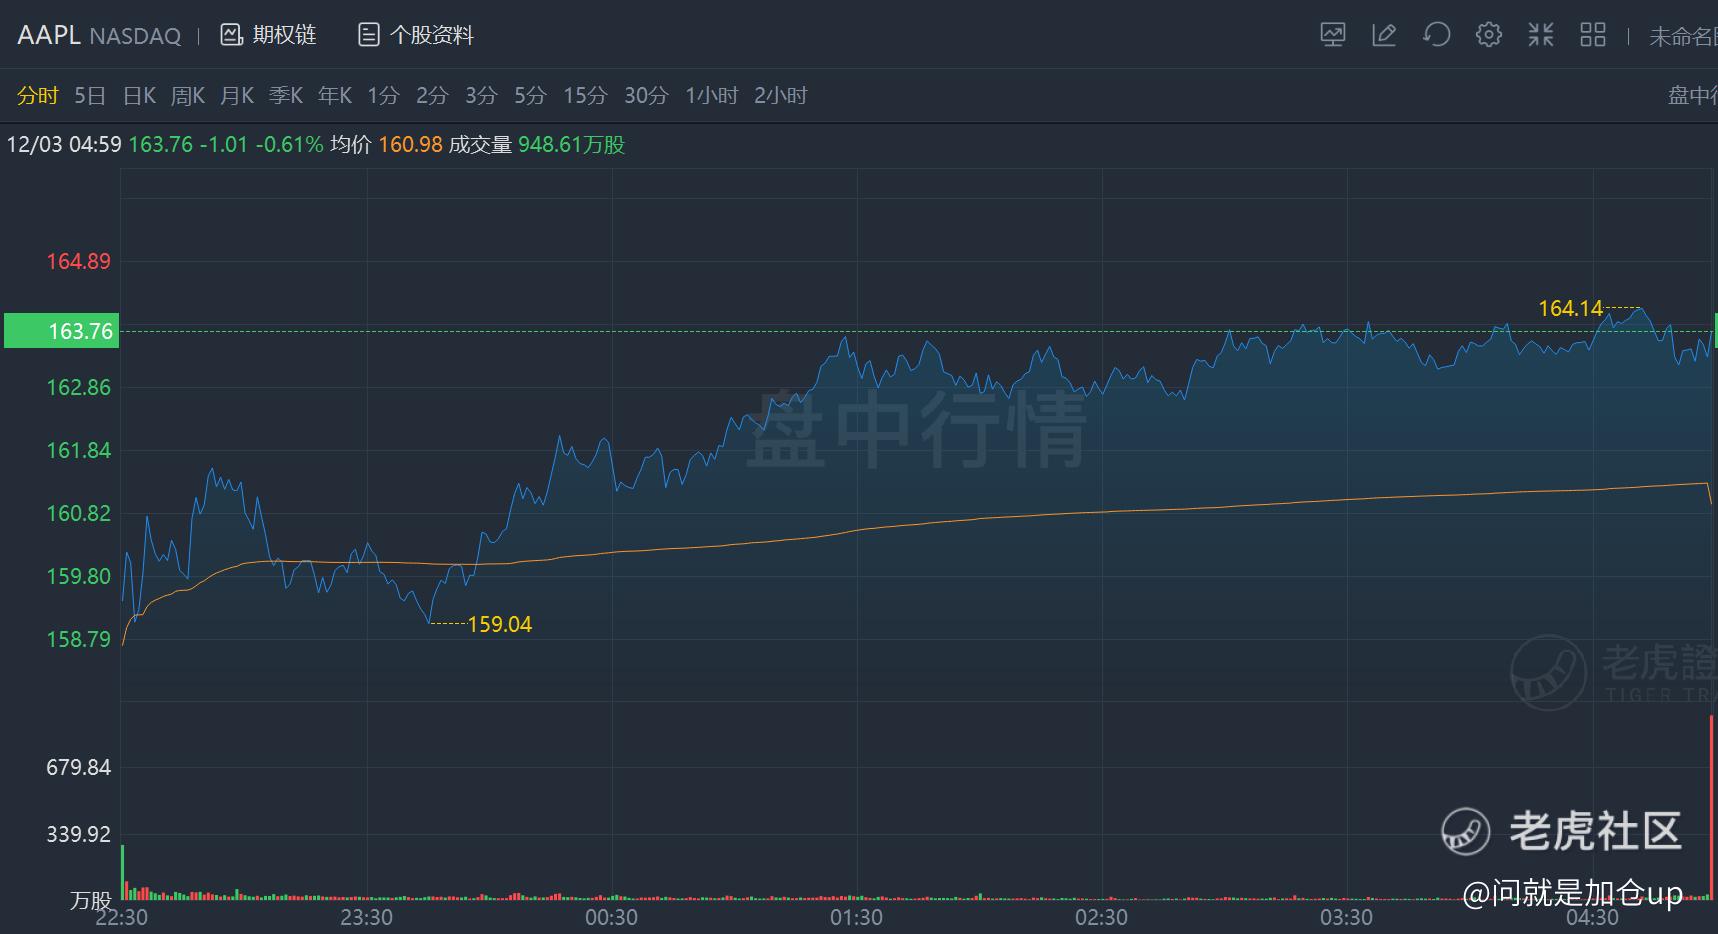
Task: Click the refresh chart icon
Action: [1436, 35]
